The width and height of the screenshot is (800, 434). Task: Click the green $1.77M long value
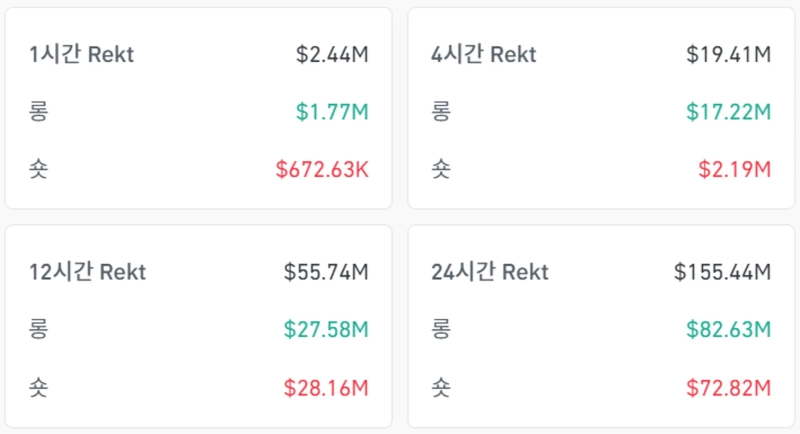click(332, 111)
